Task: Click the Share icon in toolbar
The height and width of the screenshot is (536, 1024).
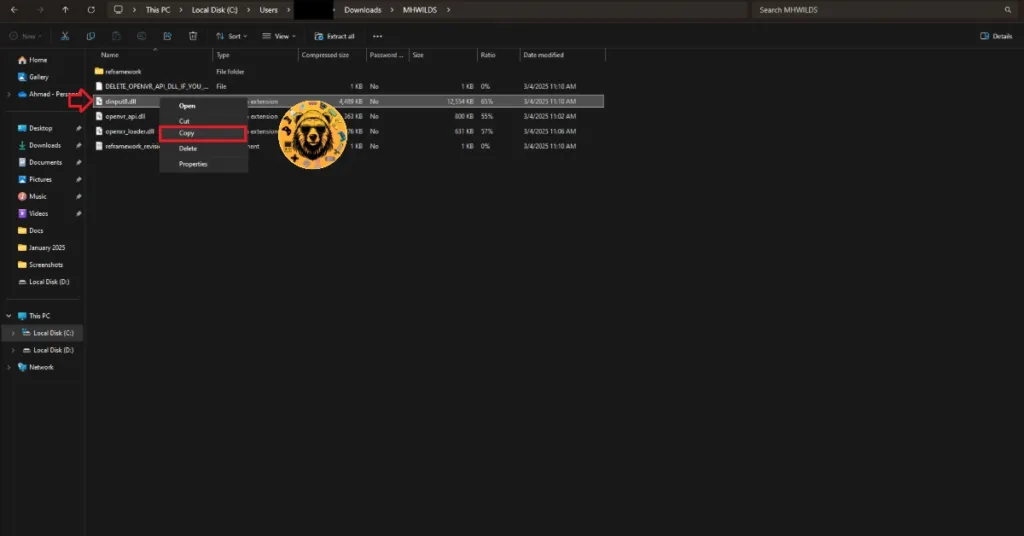Action: tap(166, 36)
